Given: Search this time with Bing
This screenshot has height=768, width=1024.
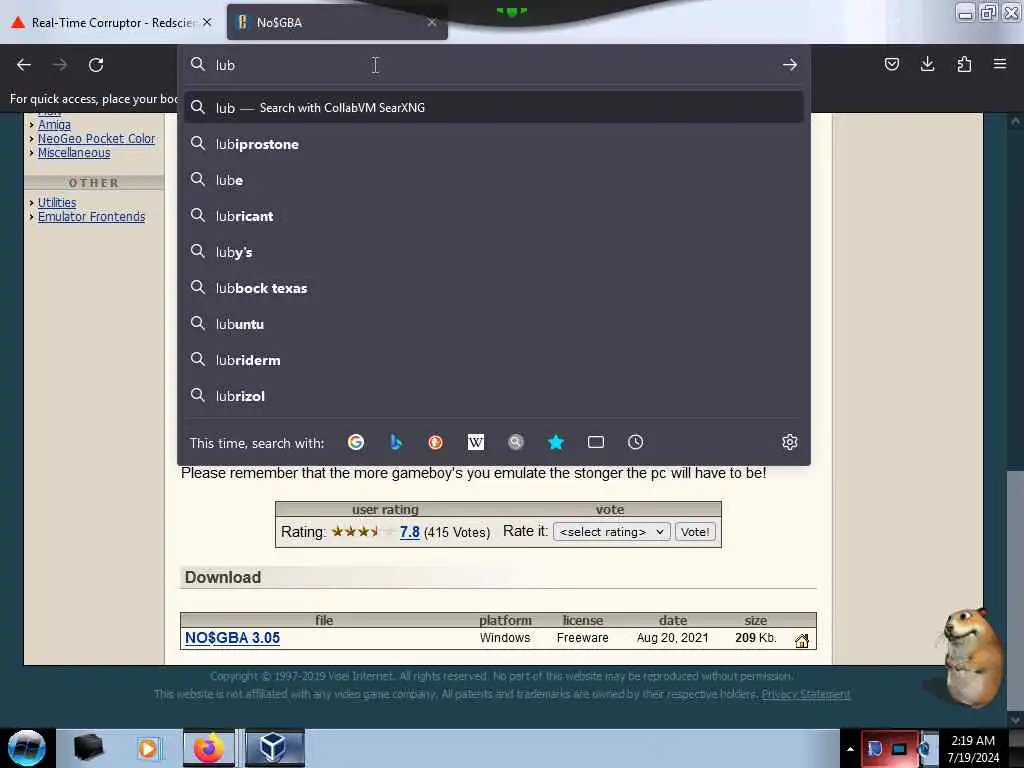Looking at the screenshot, I should (x=396, y=443).
